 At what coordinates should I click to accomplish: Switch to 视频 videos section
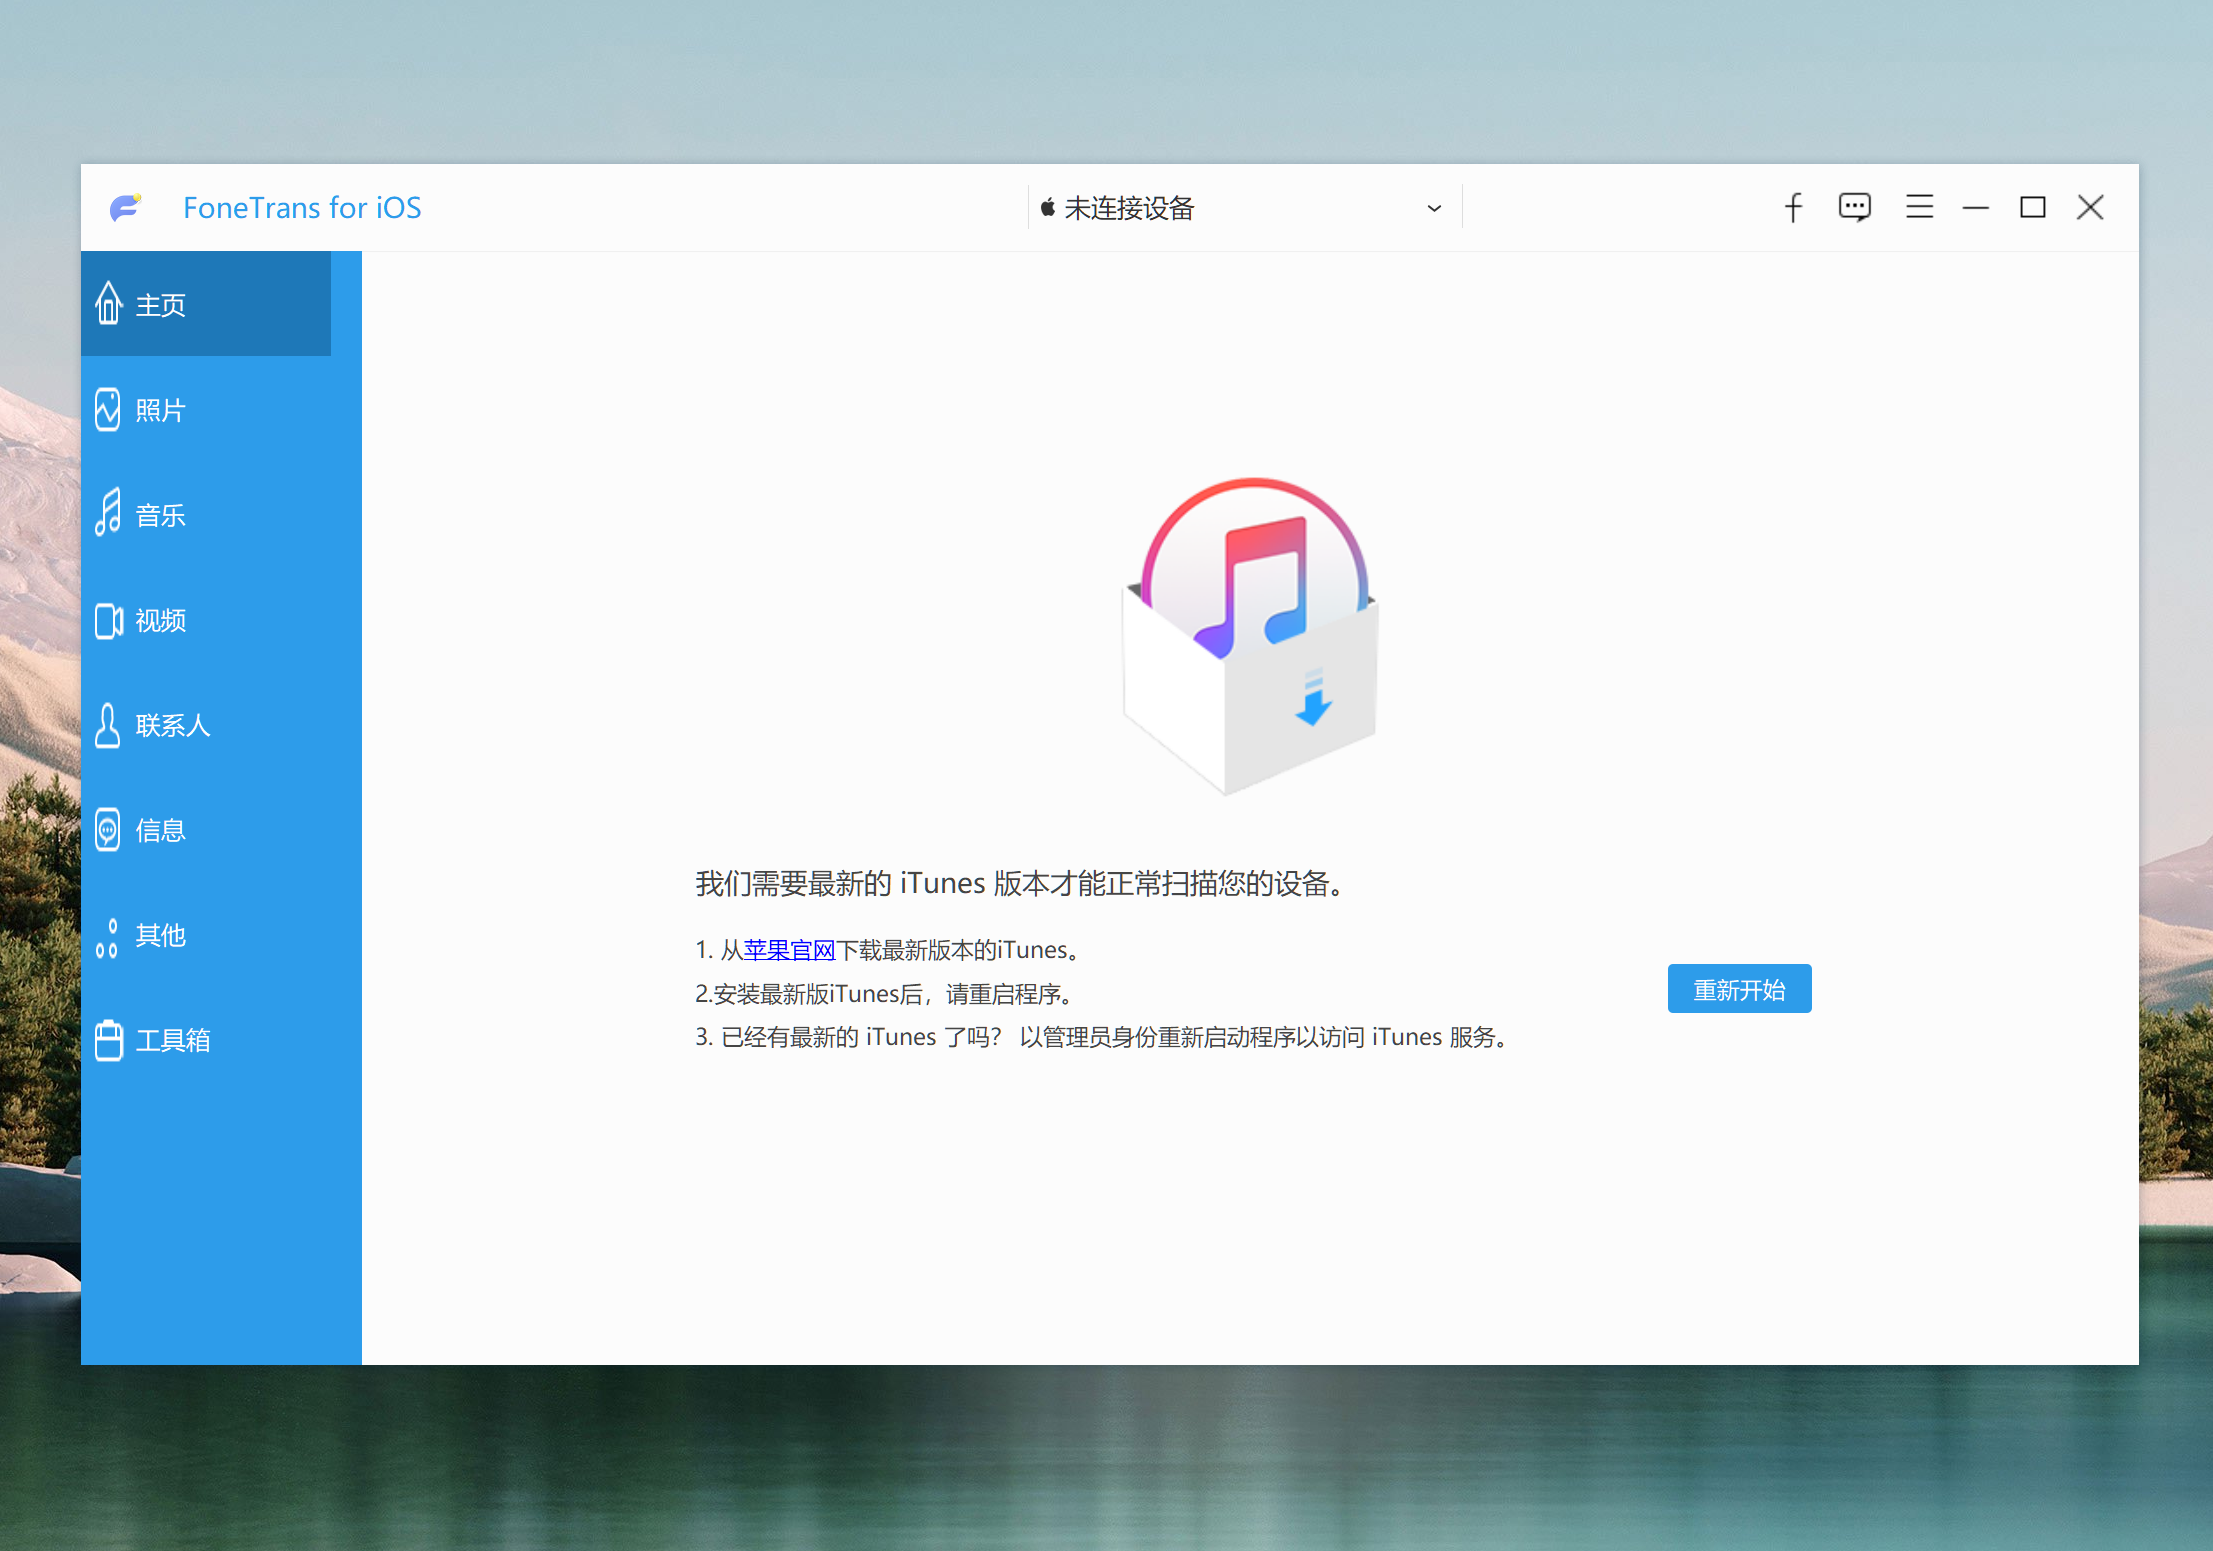(x=206, y=619)
